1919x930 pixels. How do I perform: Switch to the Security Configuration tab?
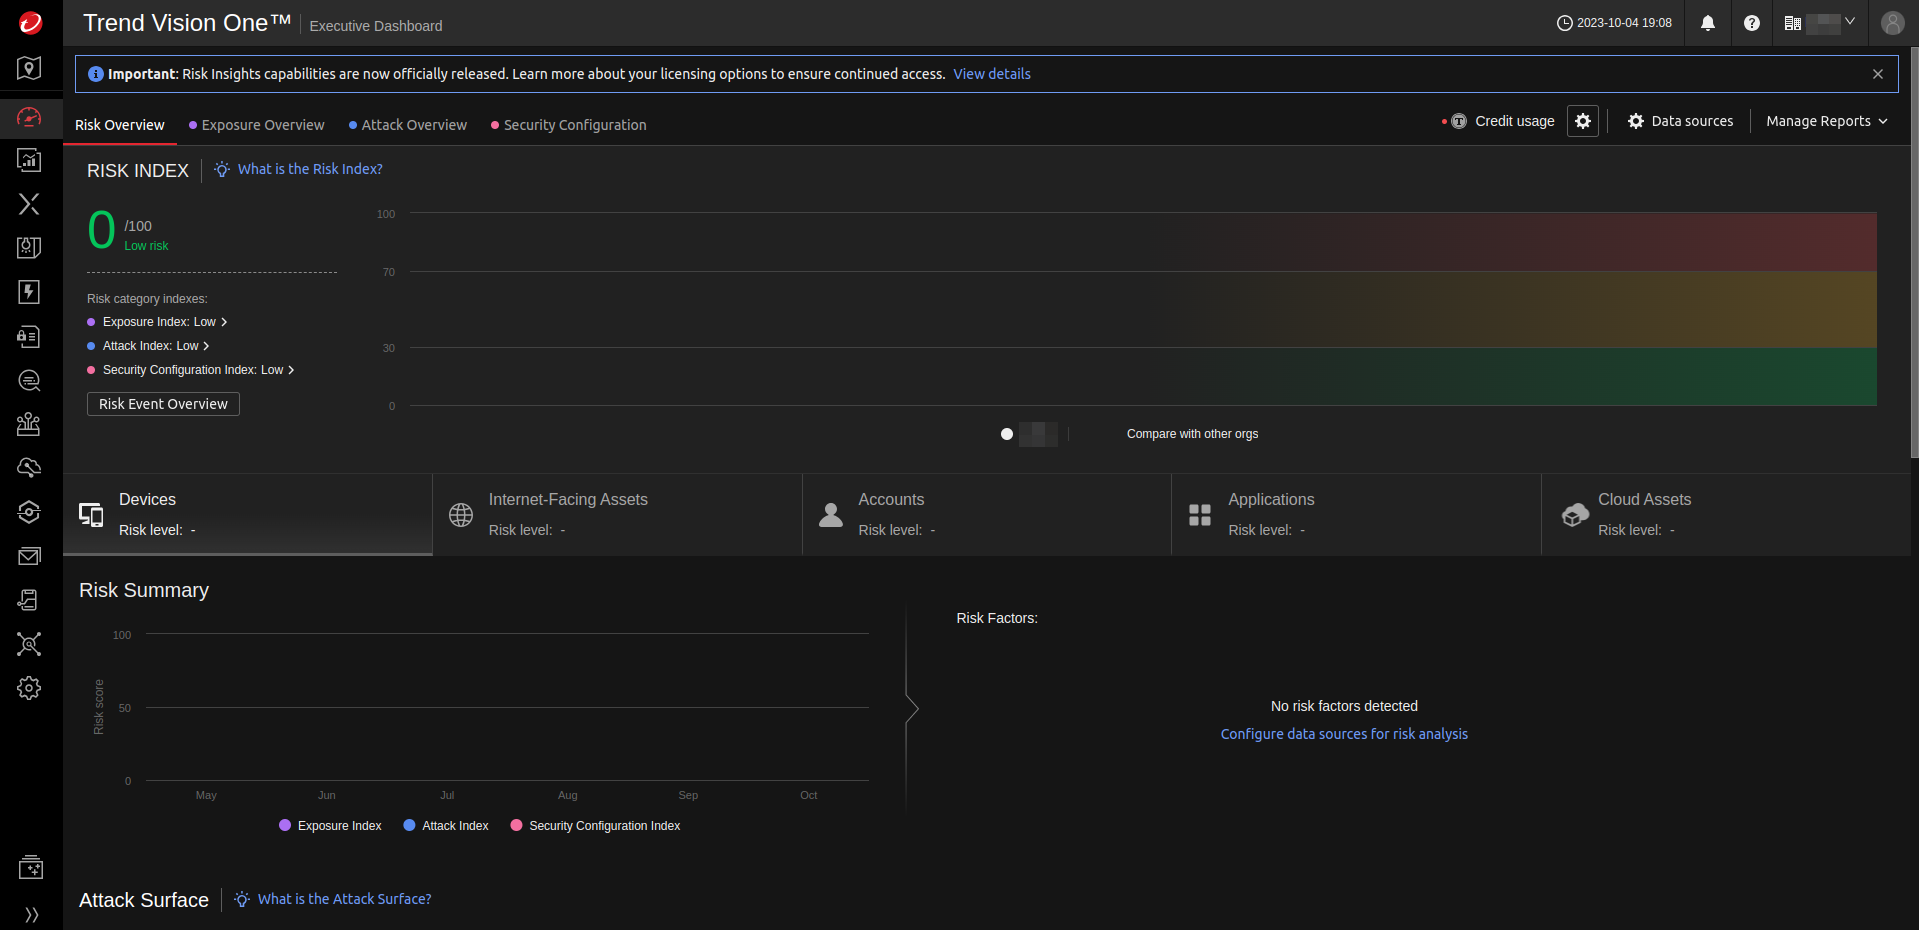(x=575, y=124)
